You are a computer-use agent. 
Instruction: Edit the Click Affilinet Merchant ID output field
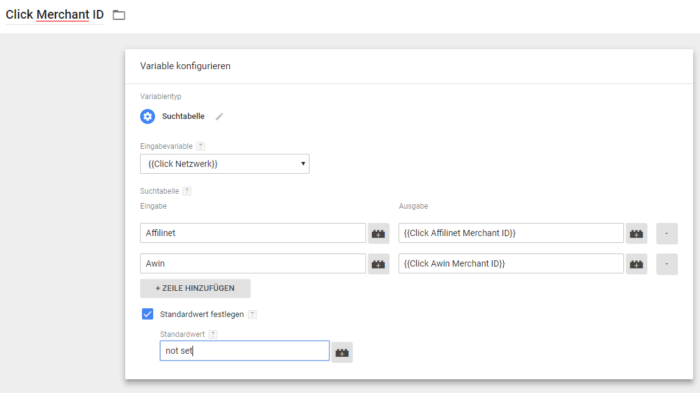[511, 233]
